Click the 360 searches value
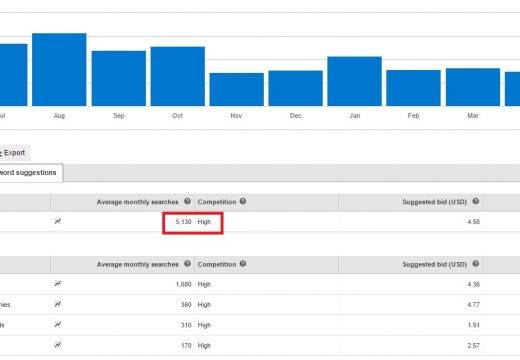Screen dimensions: 520x360 coord(186,305)
